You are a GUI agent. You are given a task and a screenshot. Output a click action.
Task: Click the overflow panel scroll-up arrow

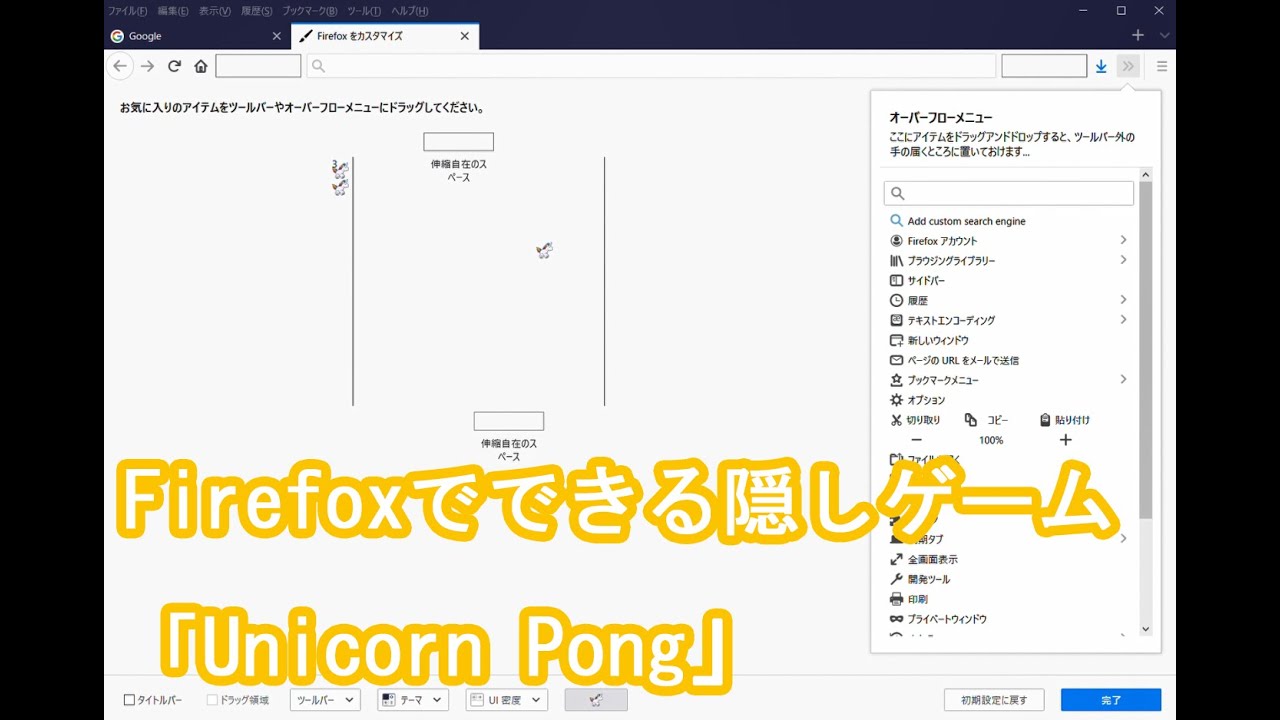pyautogui.click(x=1146, y=174)
